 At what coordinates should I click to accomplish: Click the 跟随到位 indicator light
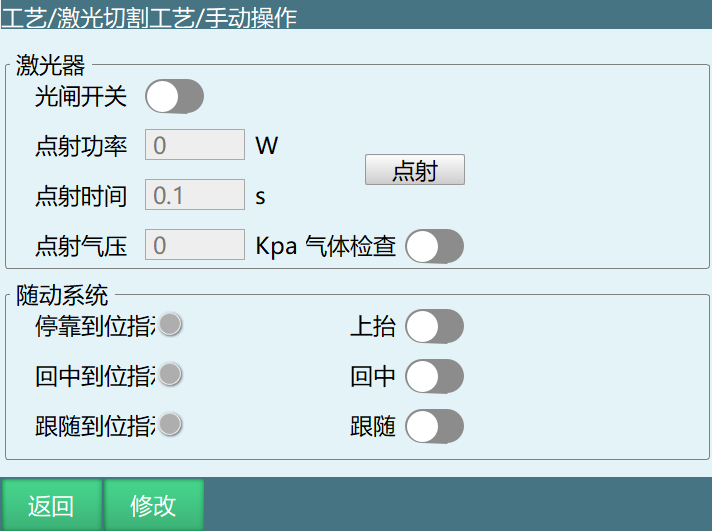click(x=170, y=424)
